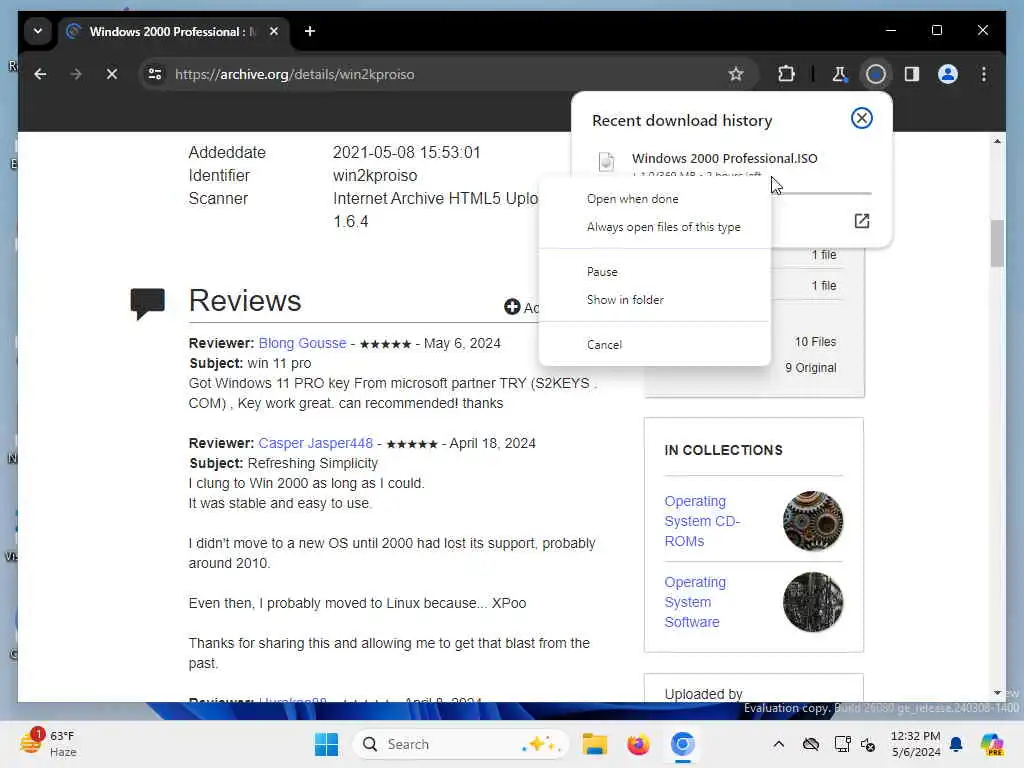
Task: Click the Addeddate value 2021-05-08 15:53:01
Action: pyautogui.click(x=406, y=152)
